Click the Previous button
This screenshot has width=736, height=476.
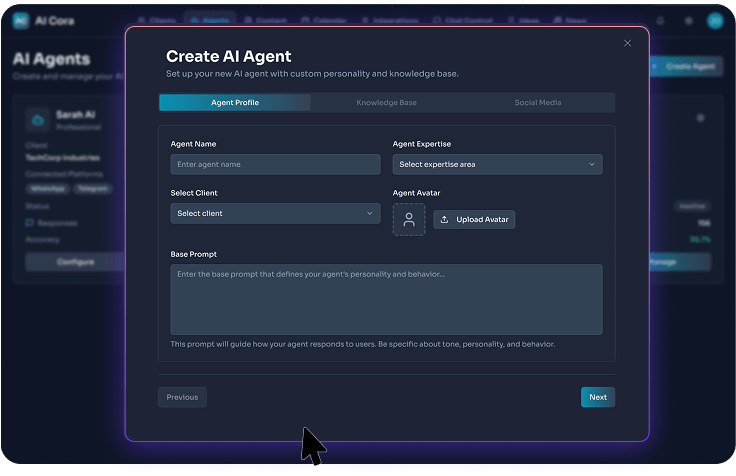(182, 397)
